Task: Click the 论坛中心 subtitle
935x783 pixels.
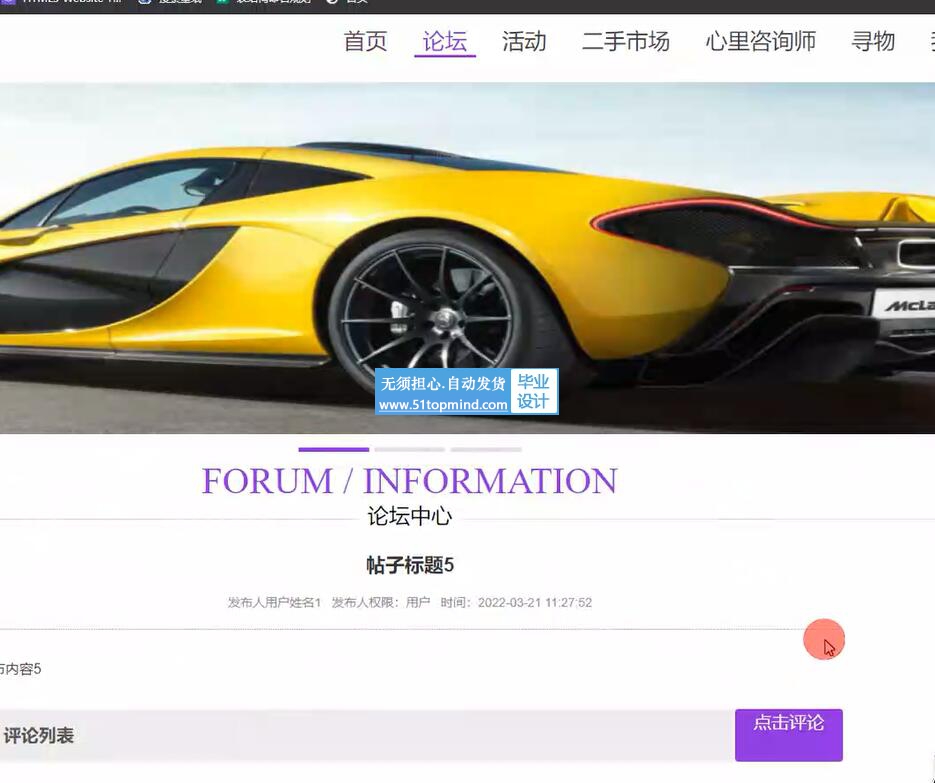Action: (x=410, y=516)
